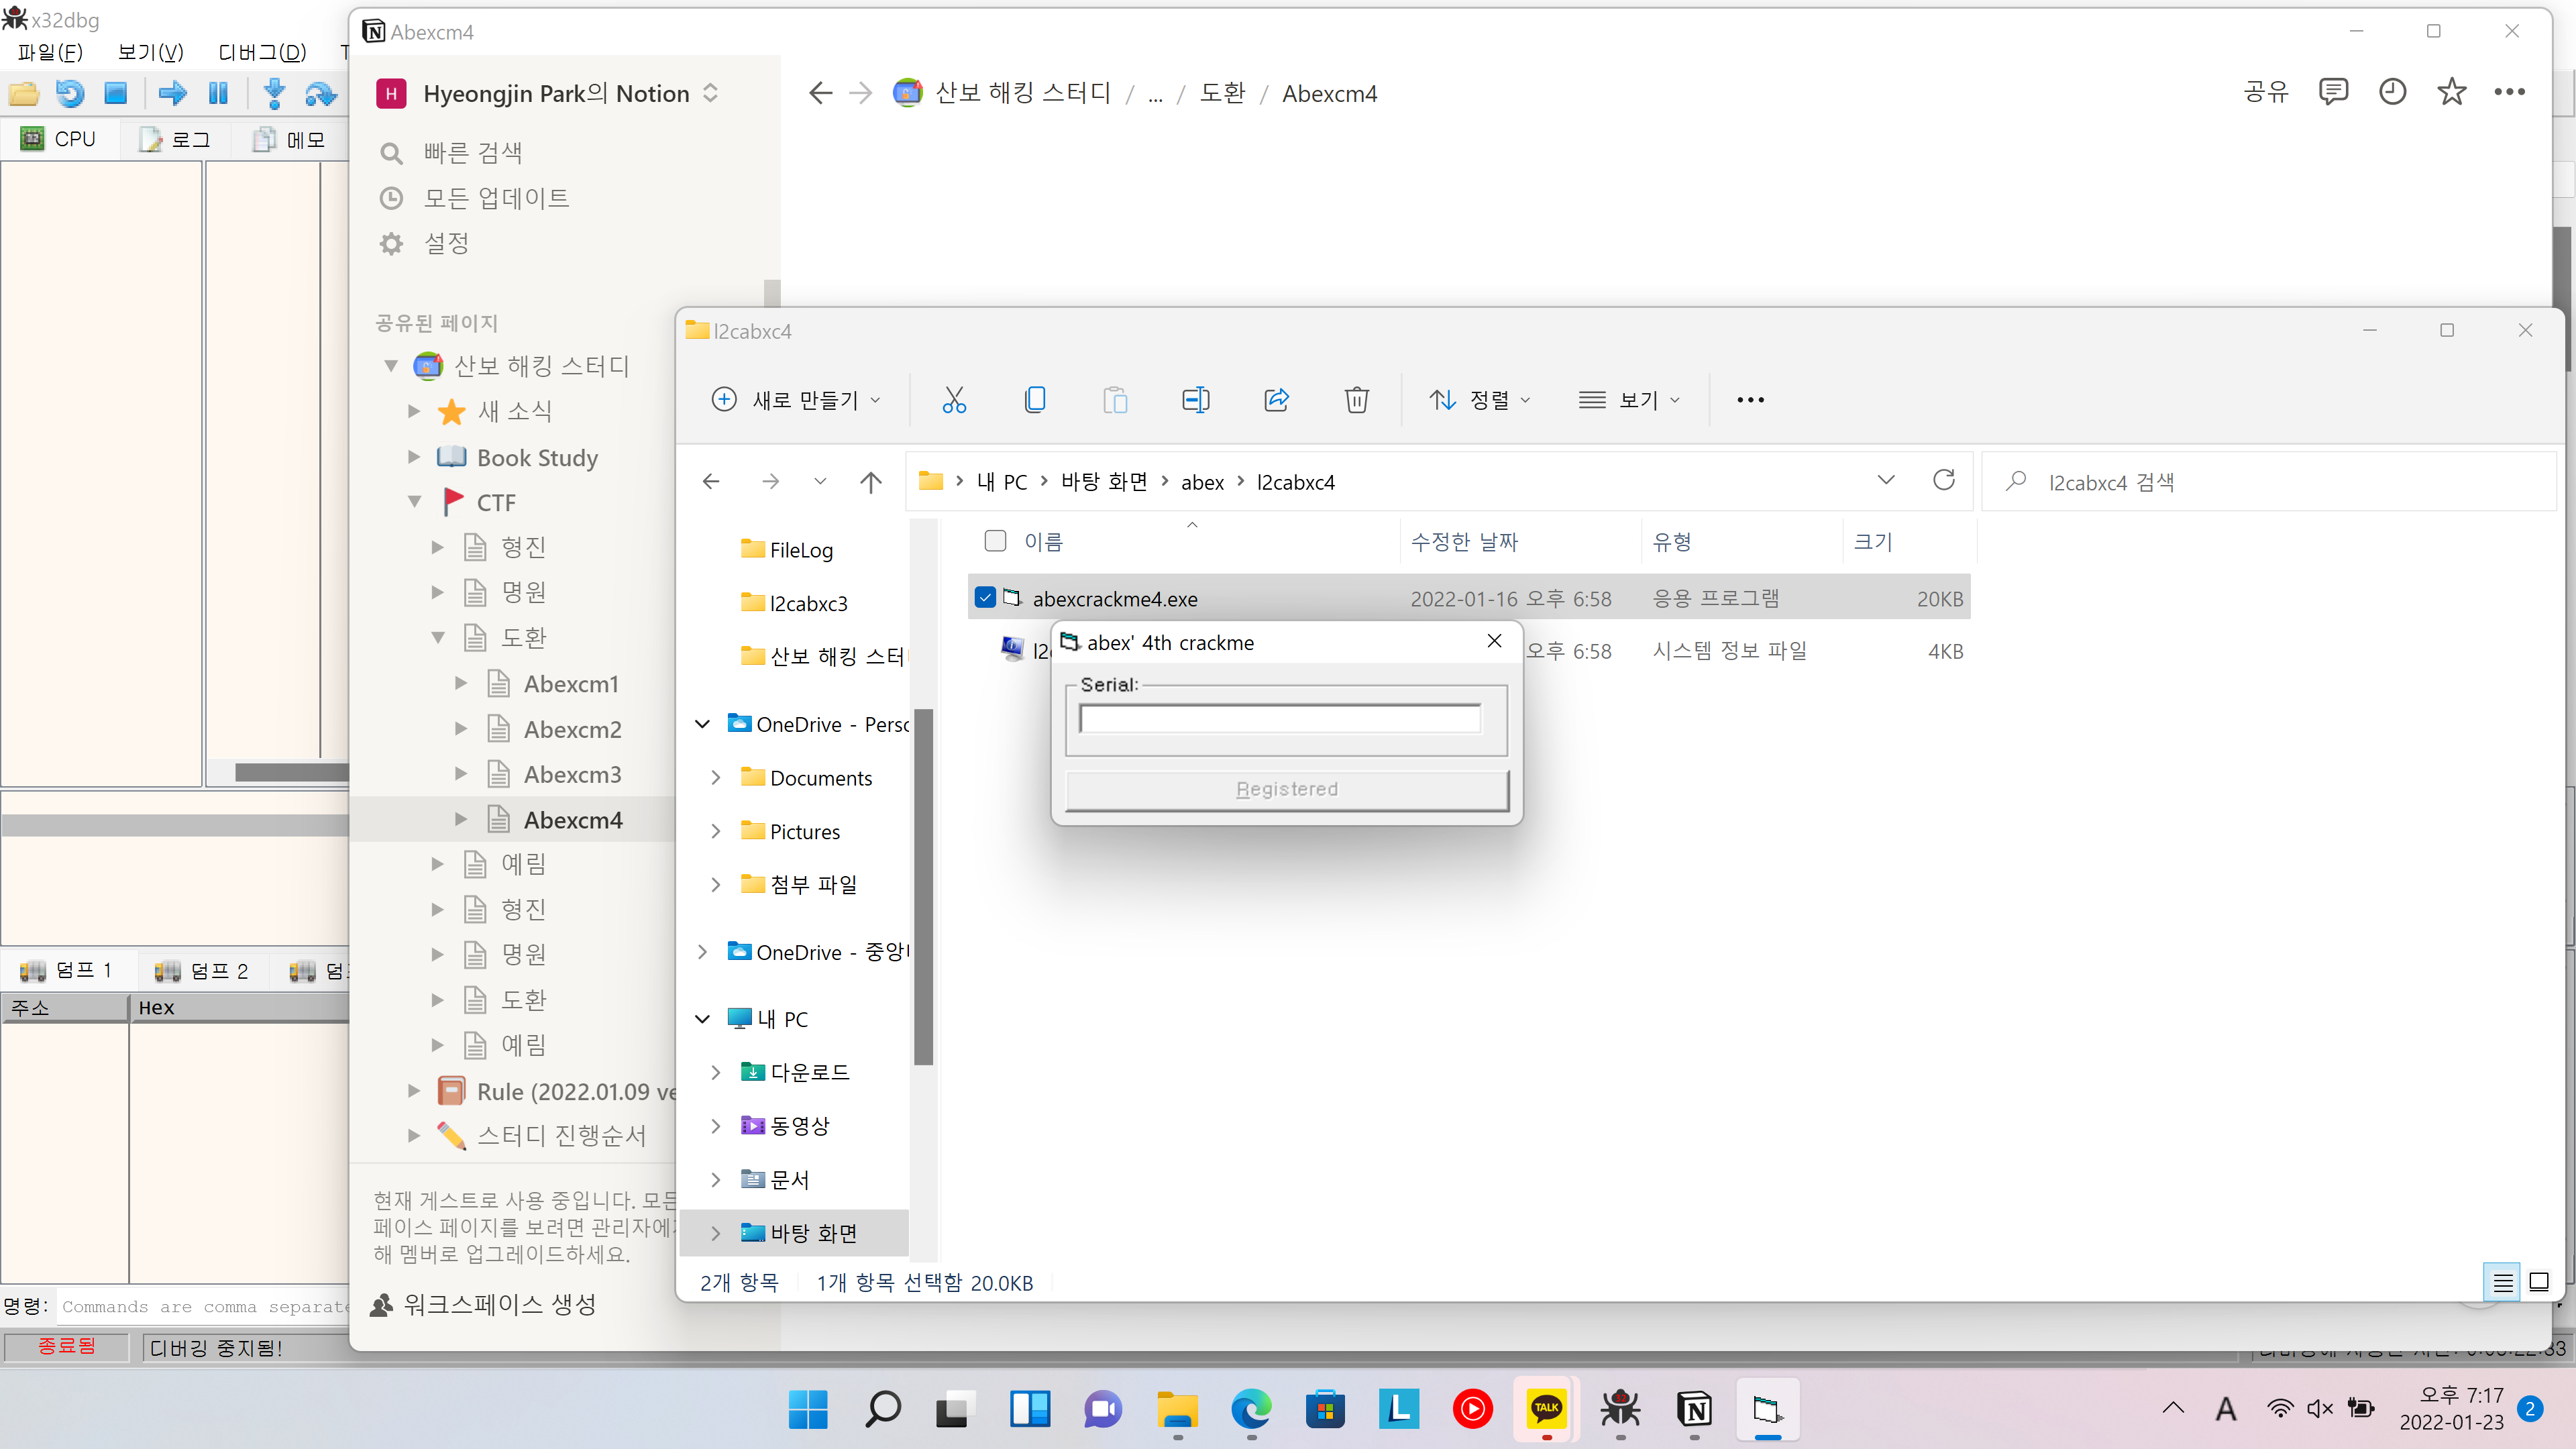Collapse 산보 해킹 스터디 in Notion sidebar
This screenshot has width=2576, height=1449.
391,366
